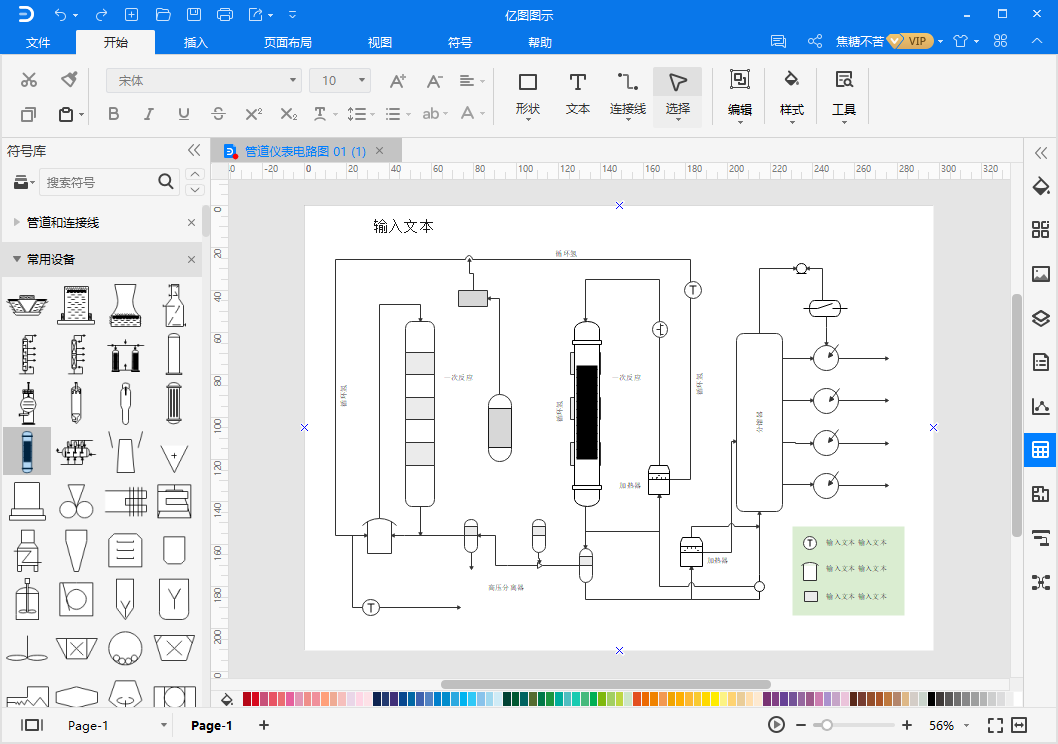1058x744 pixels.
Task: Click the VIP badge
Action: coord(910,41)
